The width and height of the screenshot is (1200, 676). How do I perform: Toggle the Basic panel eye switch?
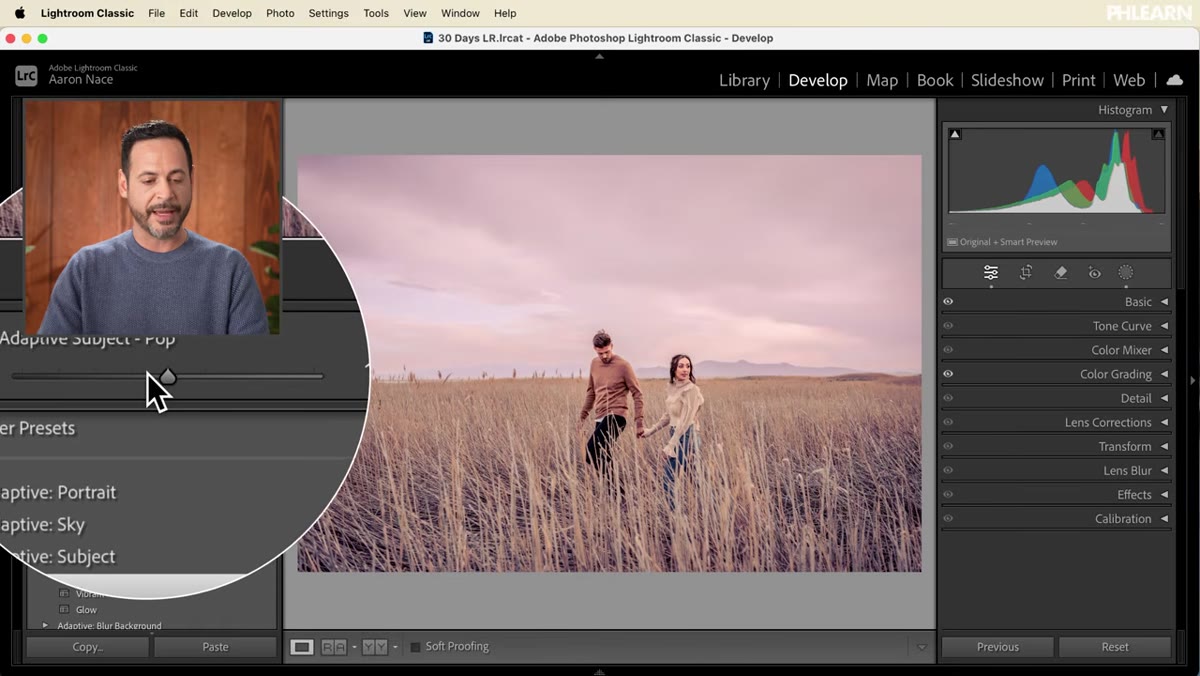click(x=948, y=302)
